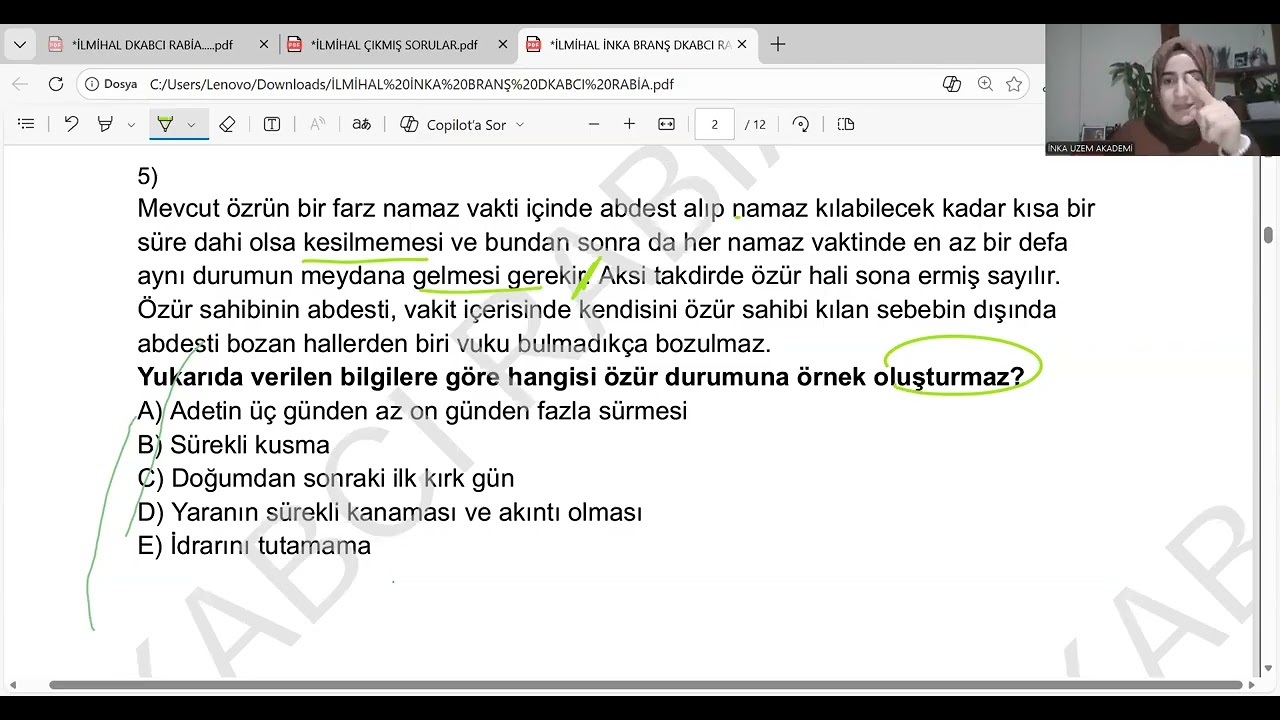Viewport: 1280px width, 720px height.
Task: Zoom in with the plus button
Action: [629, 124]
